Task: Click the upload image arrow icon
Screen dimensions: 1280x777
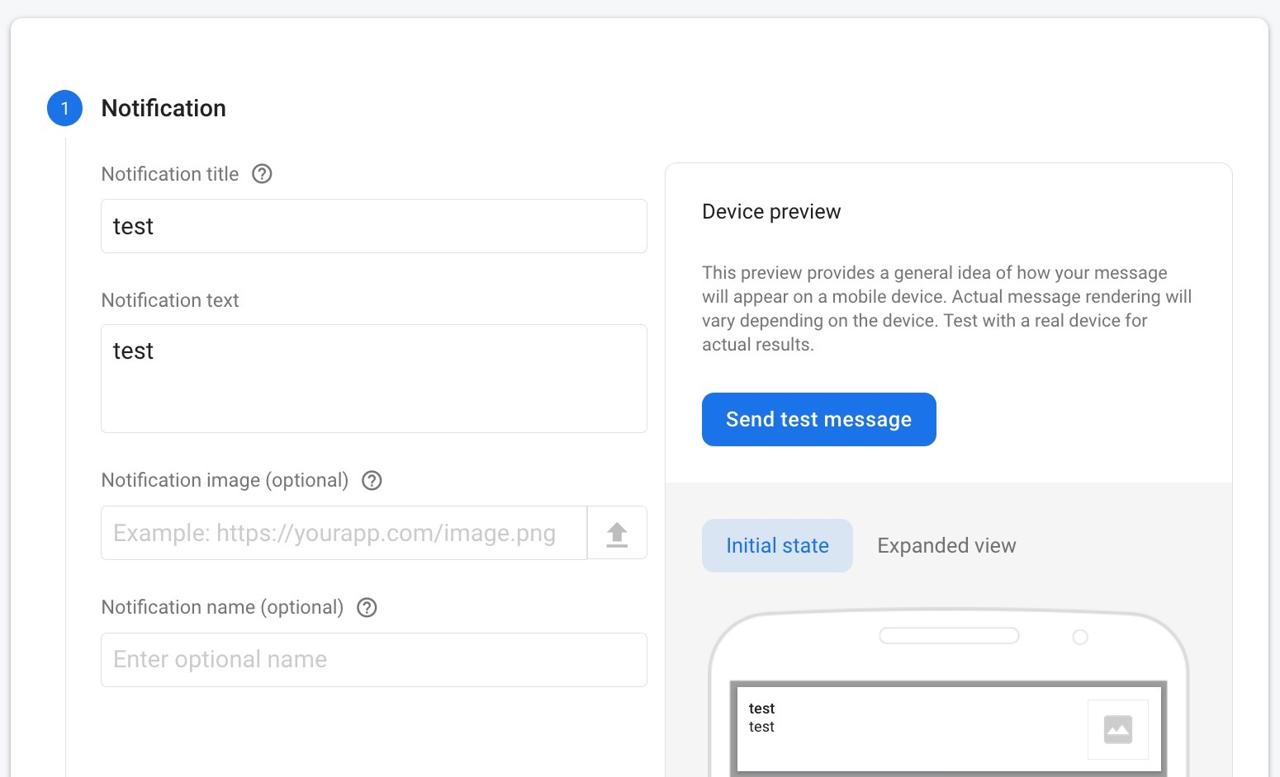Action: pos(617,533)
